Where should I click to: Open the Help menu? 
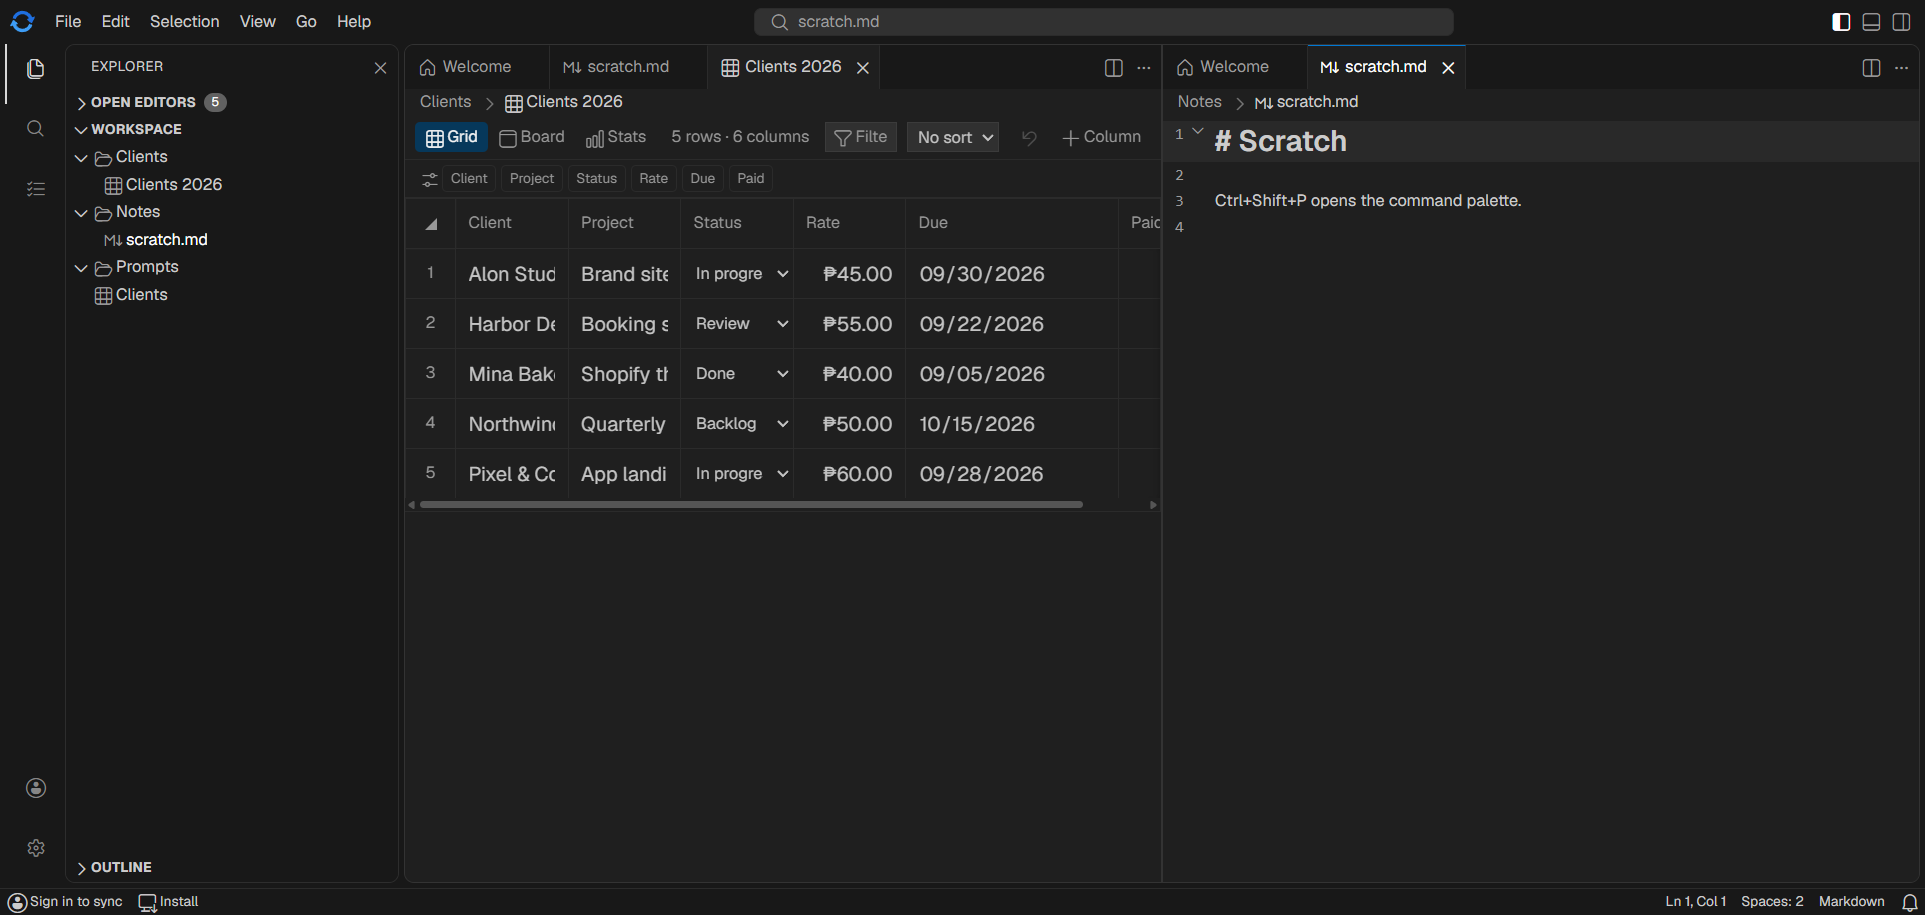[354, 22]
